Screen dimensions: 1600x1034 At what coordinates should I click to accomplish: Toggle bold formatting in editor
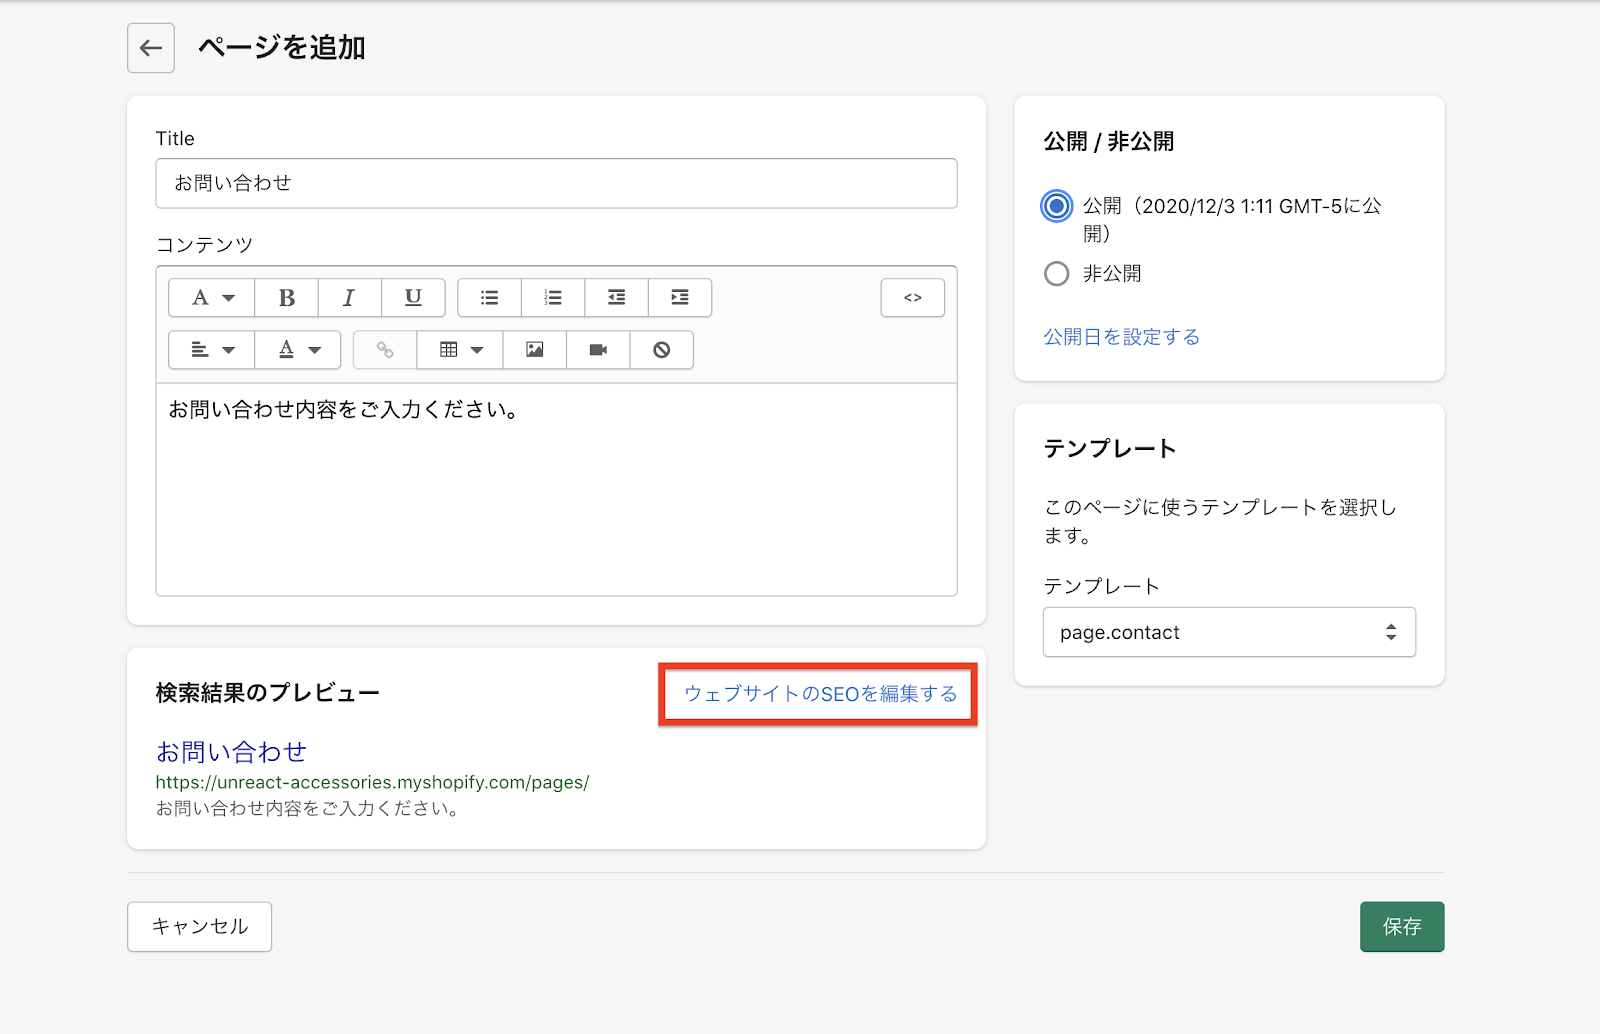coord(286,298)
